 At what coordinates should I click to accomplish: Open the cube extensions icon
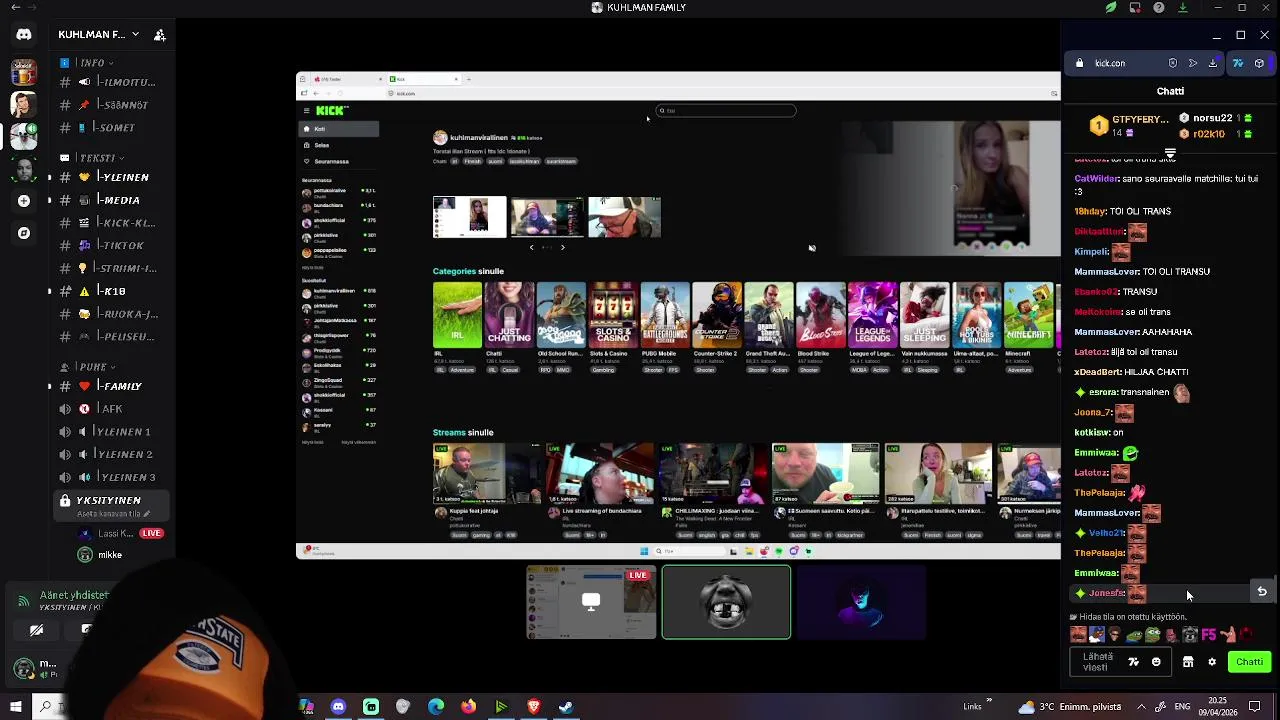(1259, 63)
